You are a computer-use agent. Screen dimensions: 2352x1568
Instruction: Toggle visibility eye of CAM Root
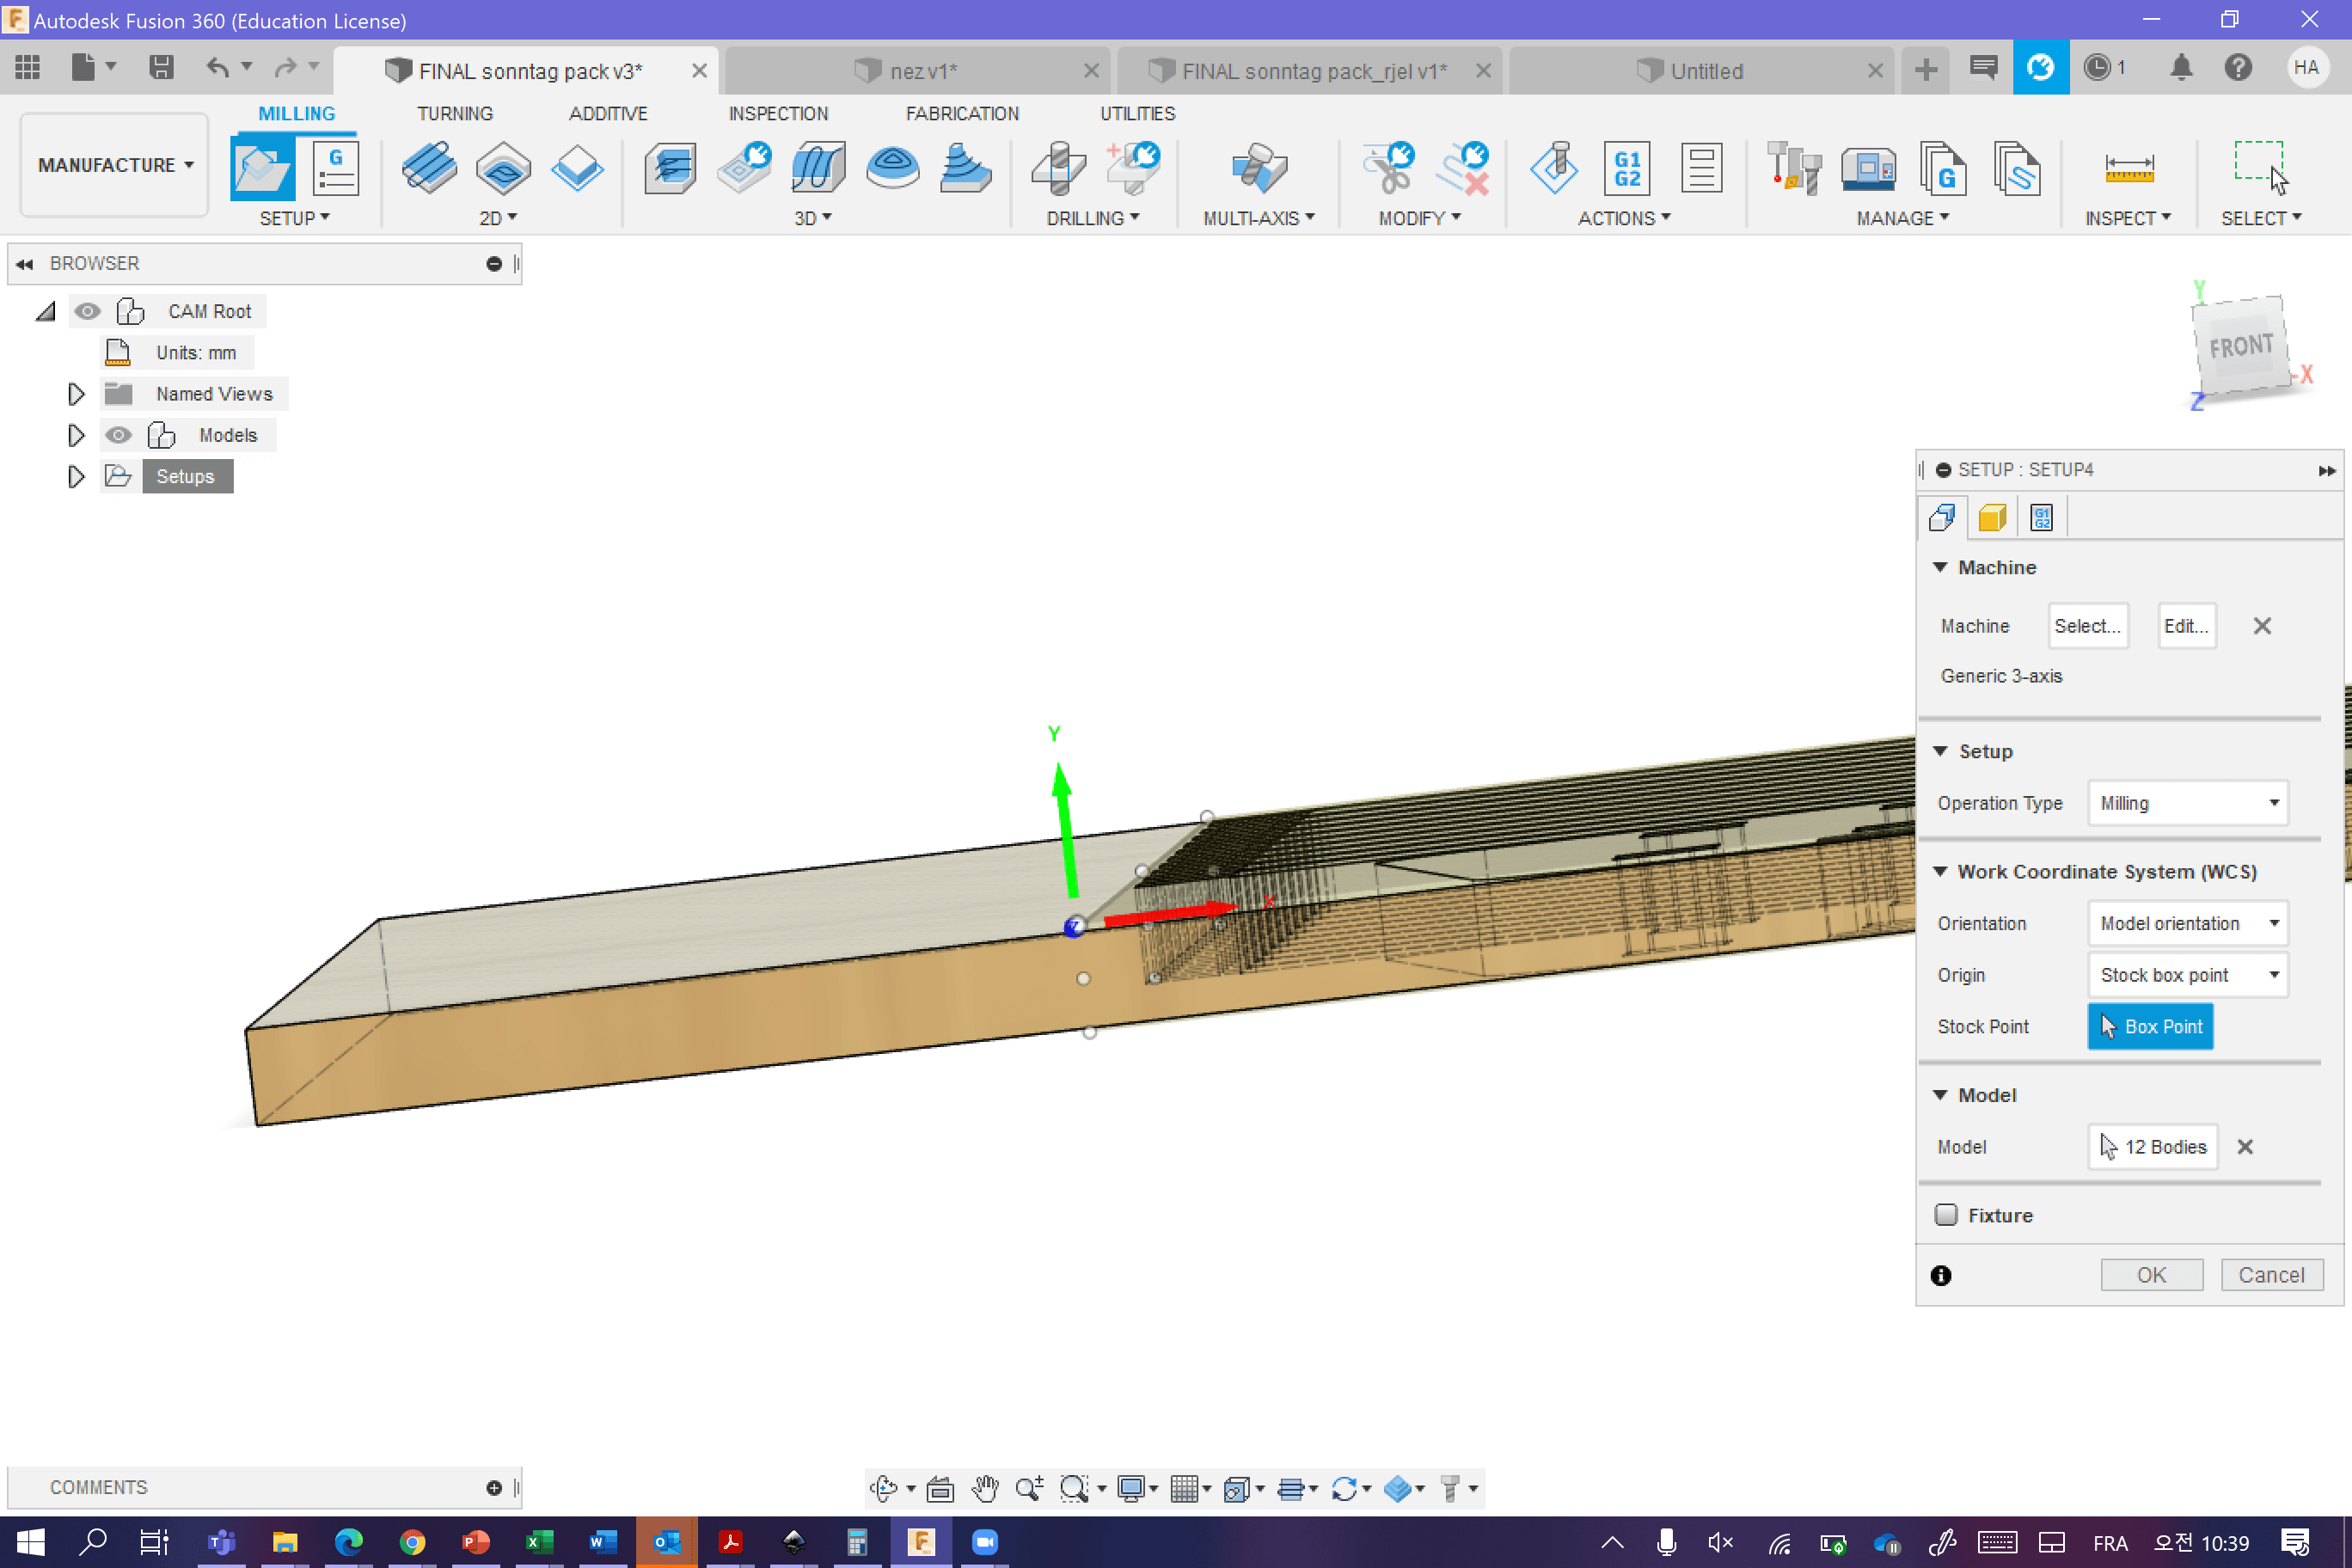click(88, 311)
